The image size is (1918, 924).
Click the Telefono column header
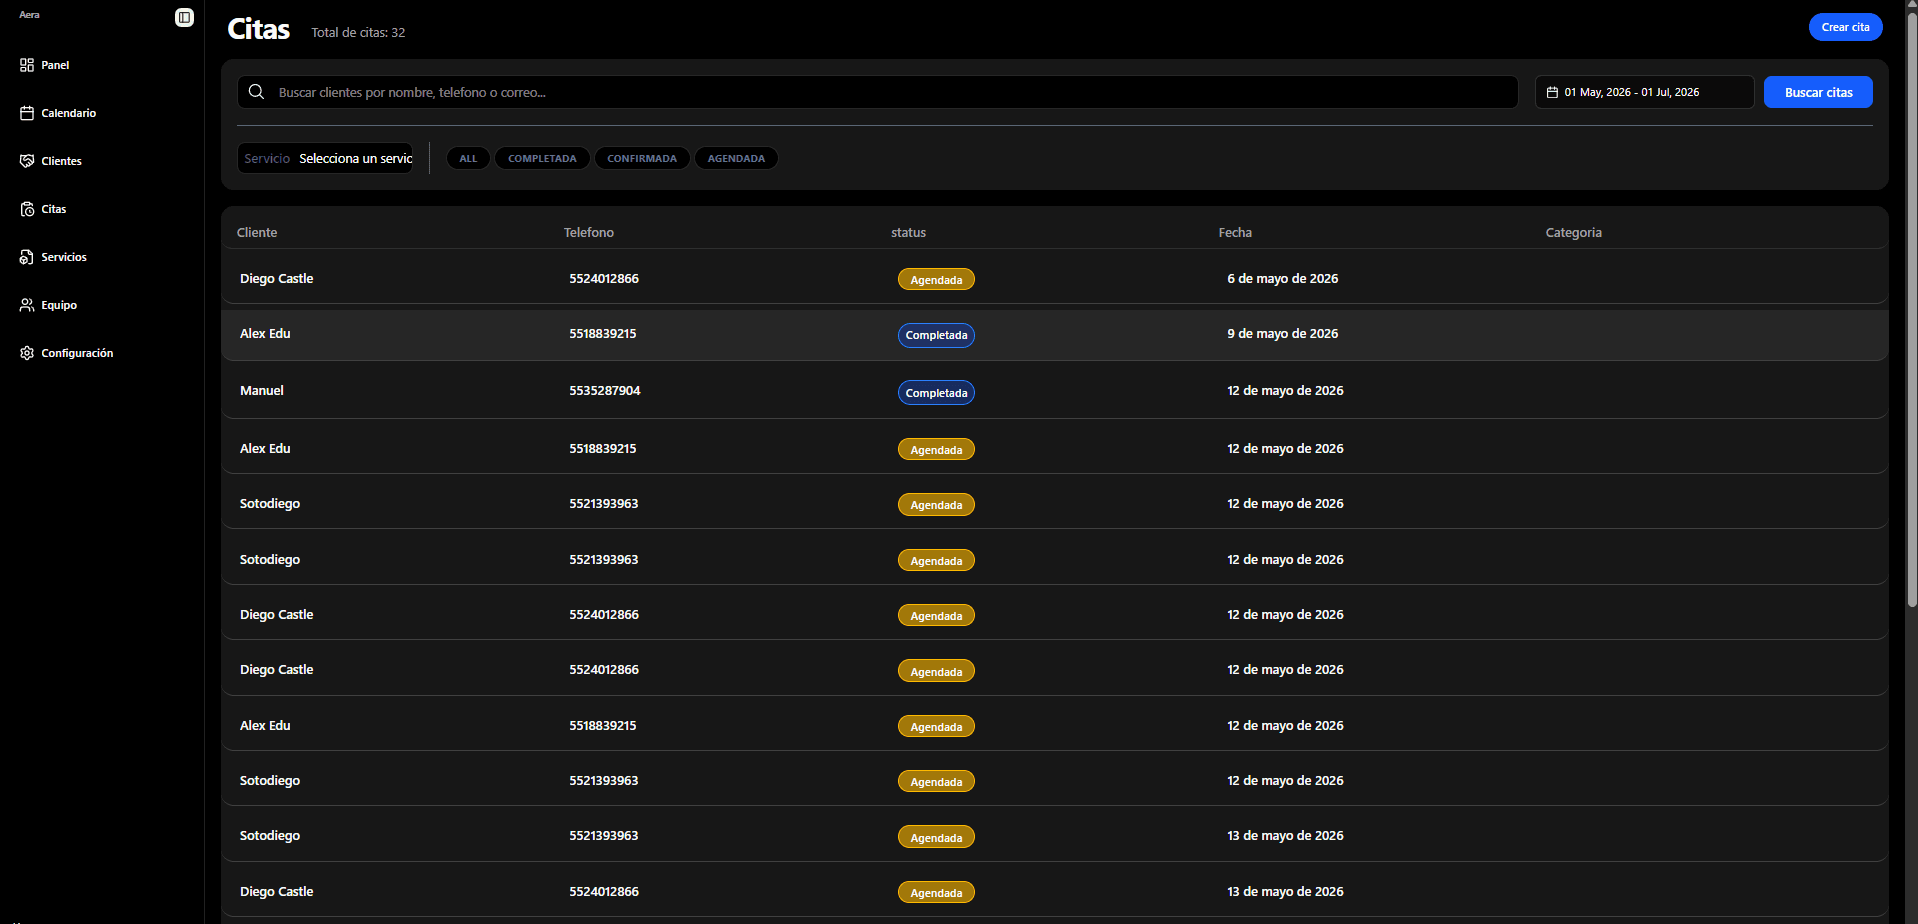pos(589,232)
